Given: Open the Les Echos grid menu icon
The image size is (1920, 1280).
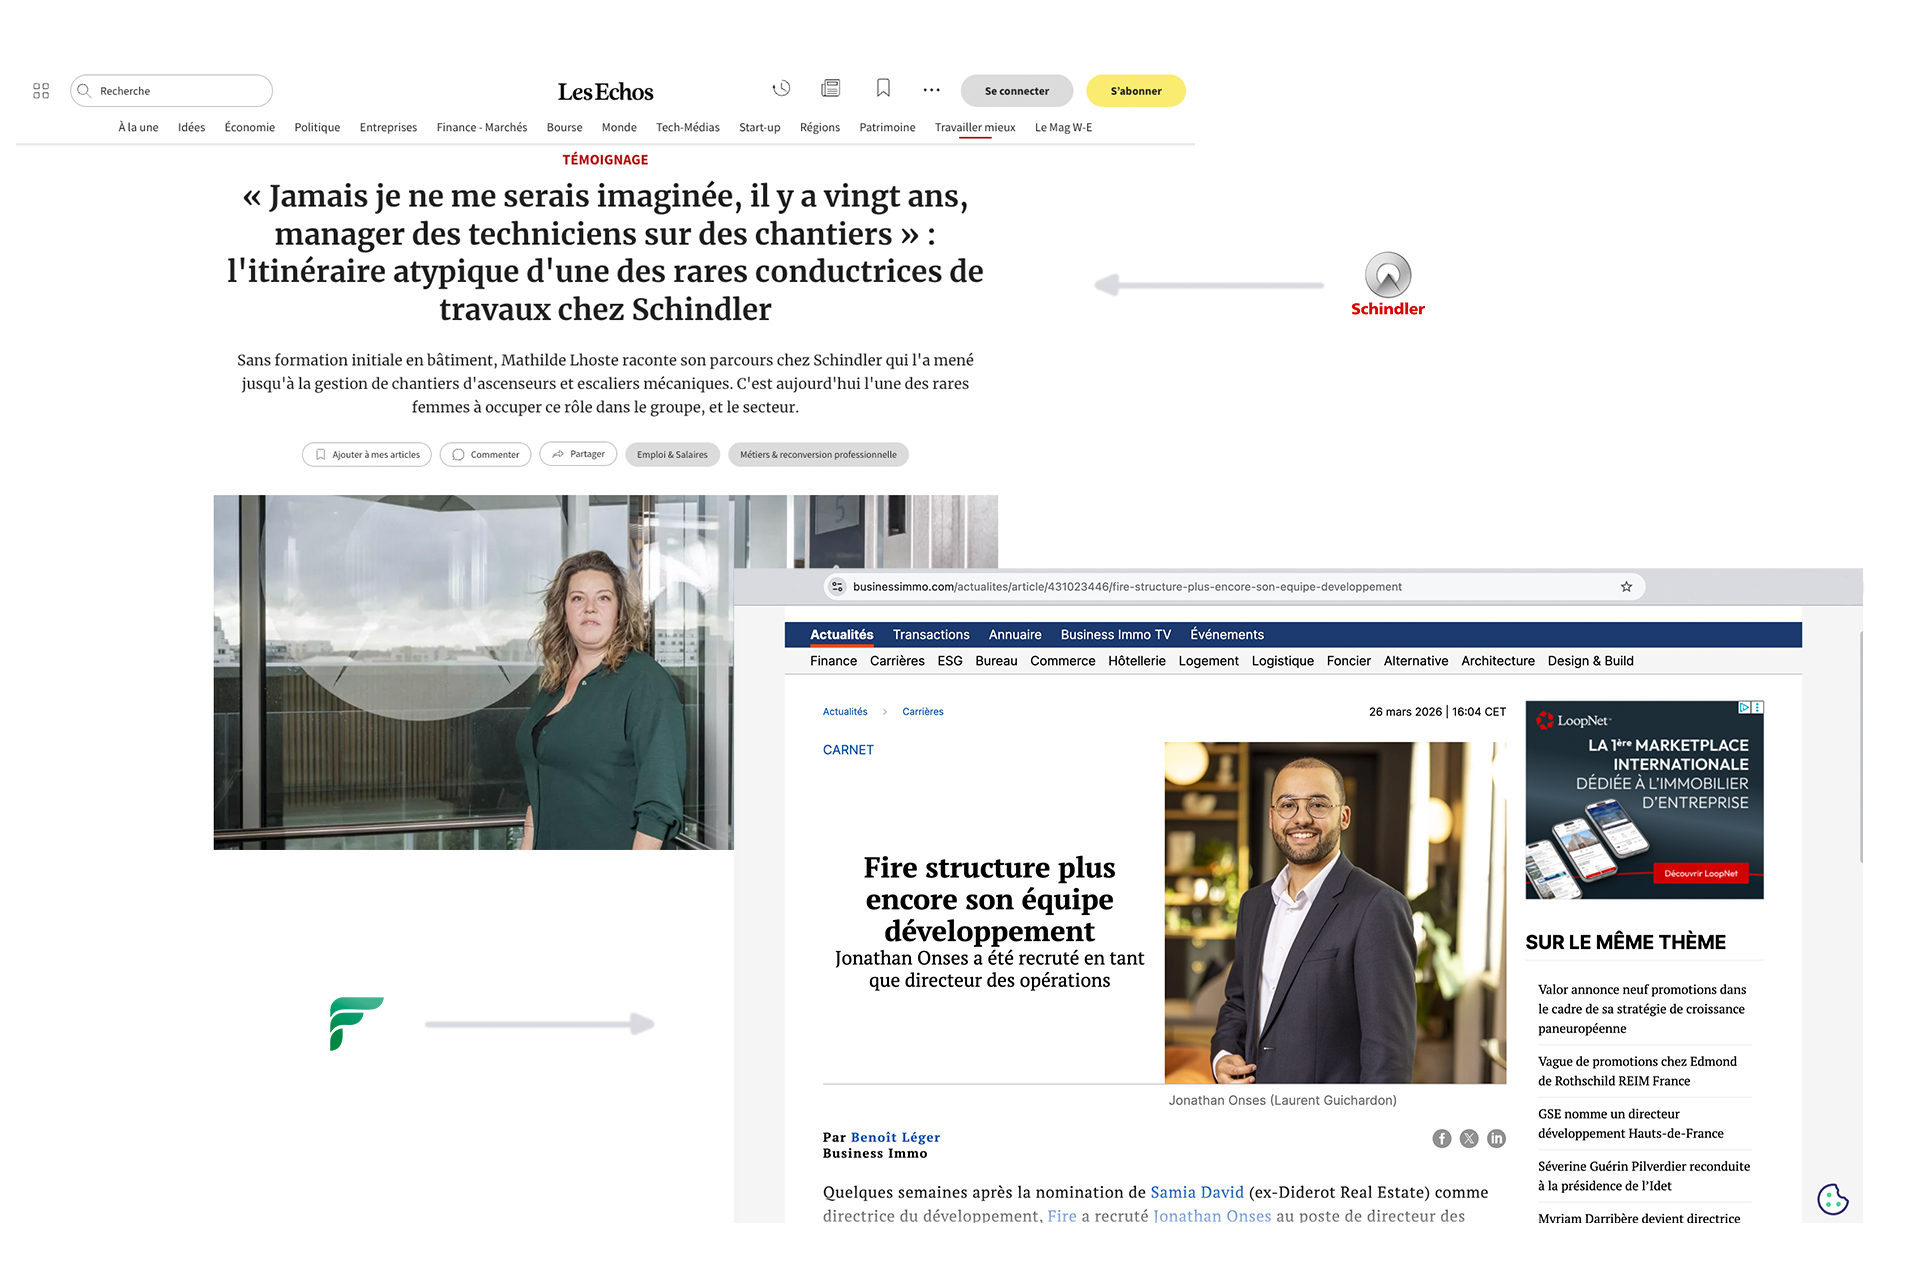Looking at the screenshot, I should pos(41,91).
